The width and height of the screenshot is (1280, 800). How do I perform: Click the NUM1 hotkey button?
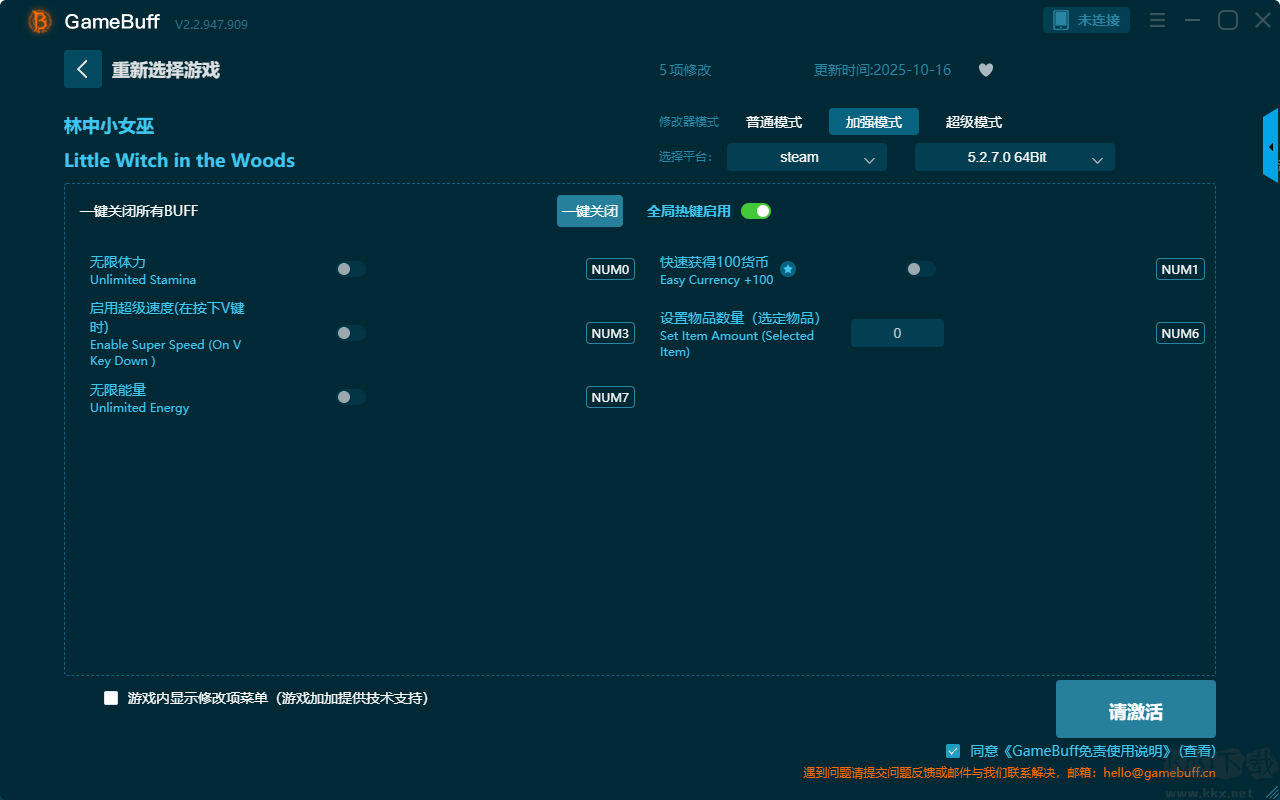pyautogui.click(x=1180, y=269)
